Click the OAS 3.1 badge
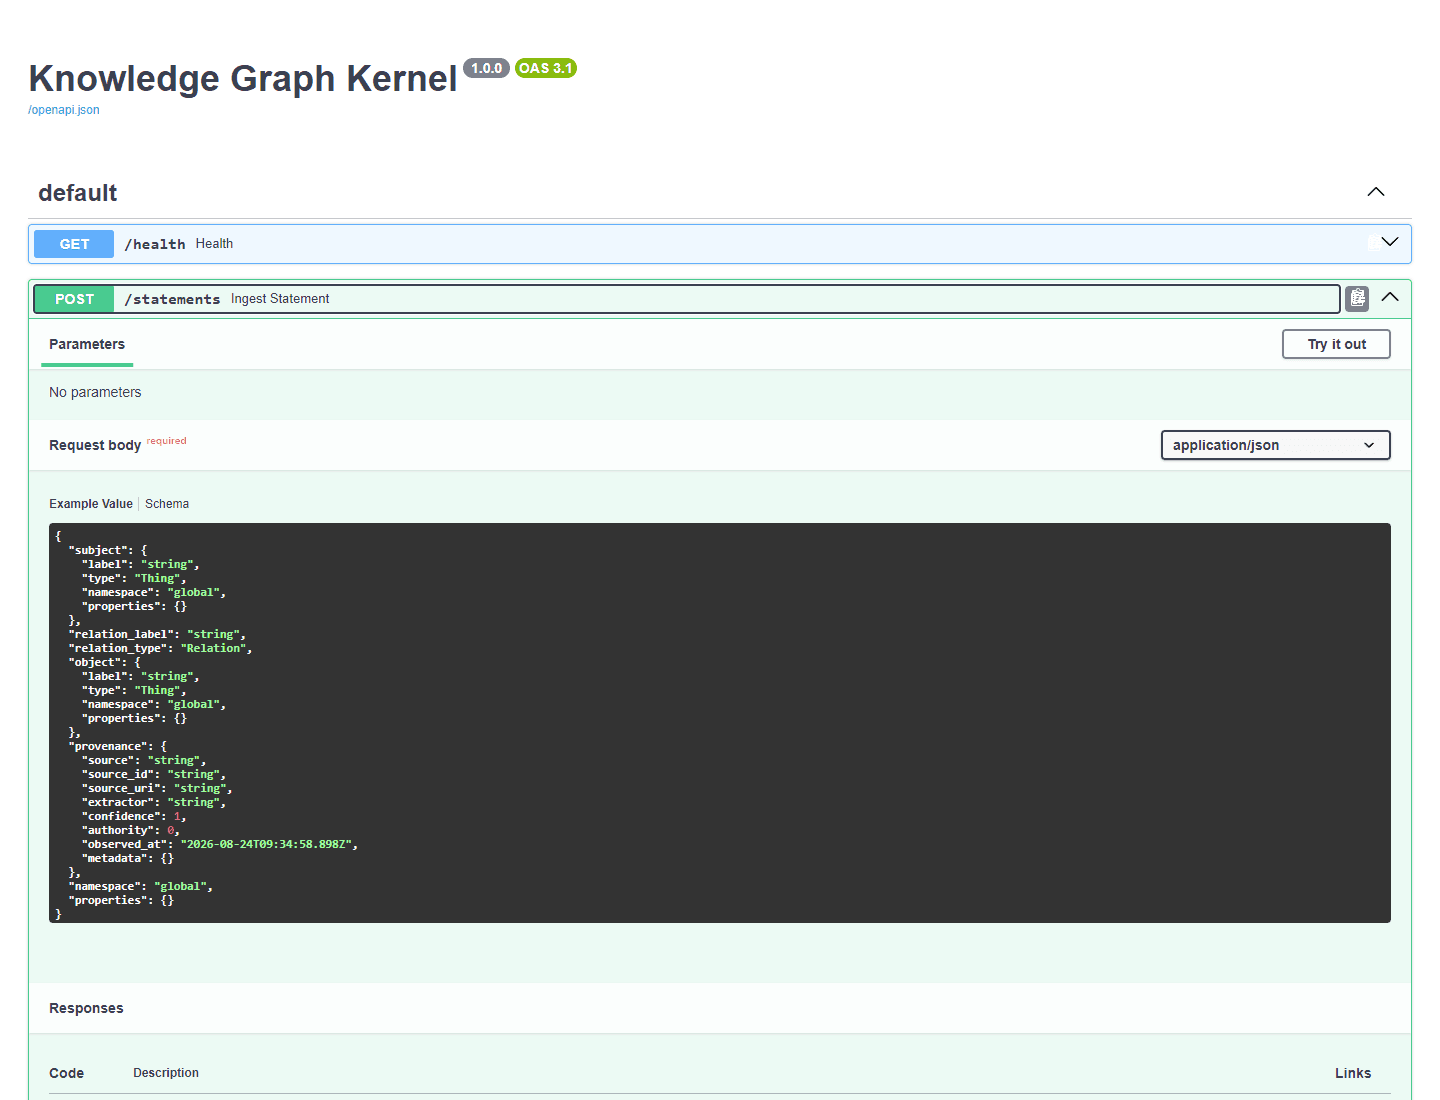The height and width of the screenshot is (1100, 1440). tap(546, 68)
